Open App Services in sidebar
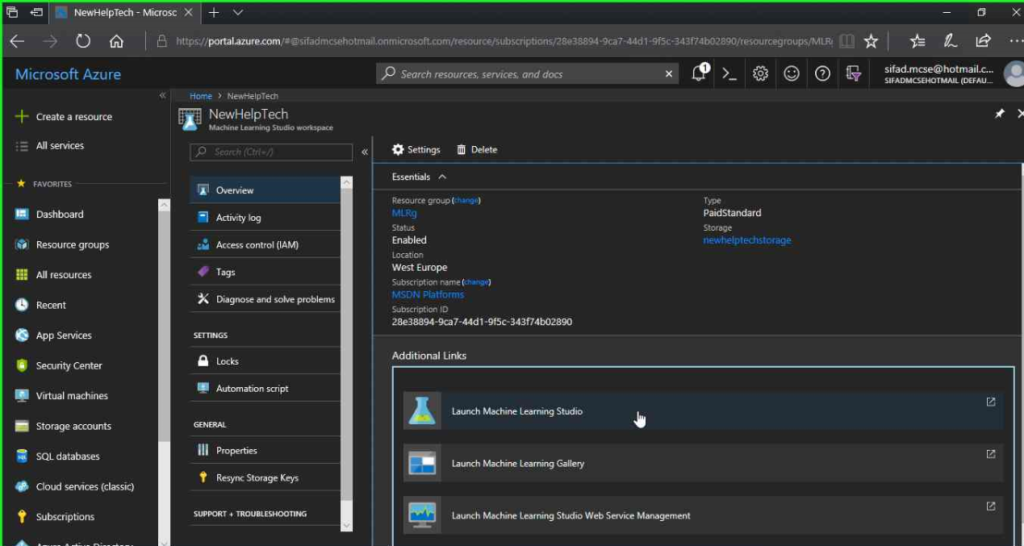The image size is (1024, 546). (x=54, y=335)
